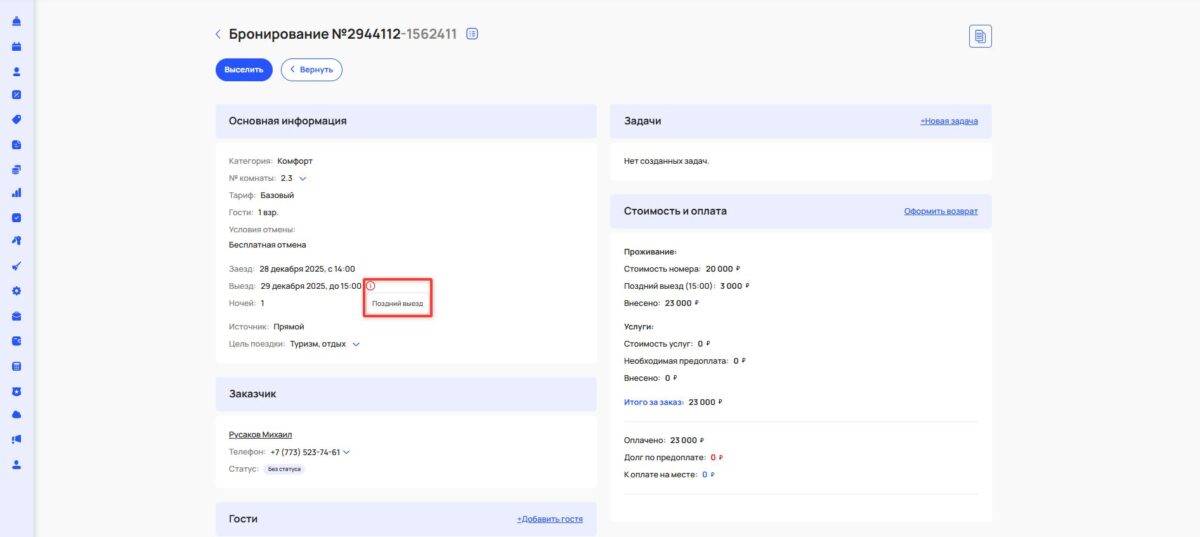Open the user profile icon at sidebar bottom
This screenshot has width=1200, height=537.
tap(17, 464)
